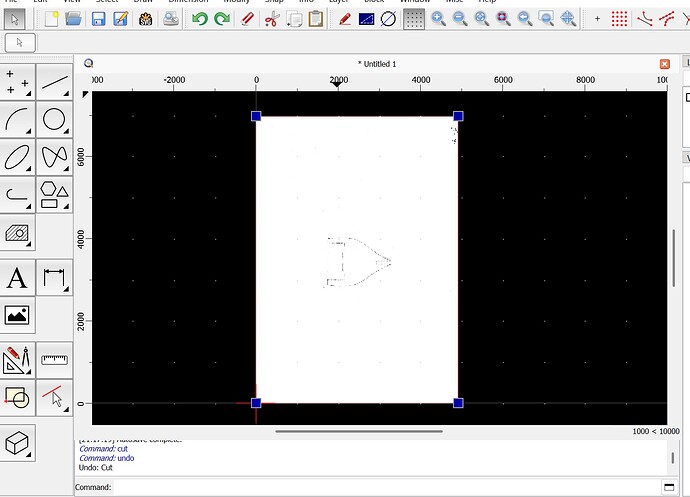
Task: Click the slashed circle toolbar icon
Action: pyautogui.click(x=388, y=19)
